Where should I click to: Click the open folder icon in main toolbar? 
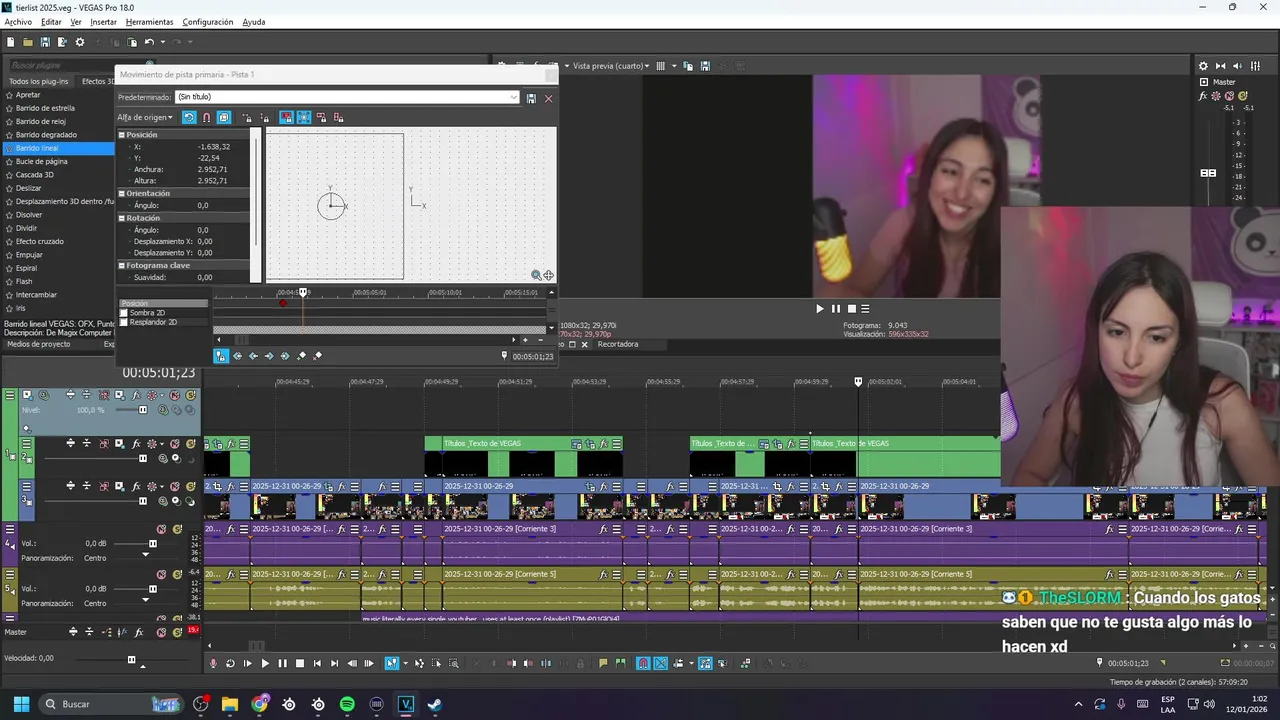pyautogui.click(x=28, y=42)
